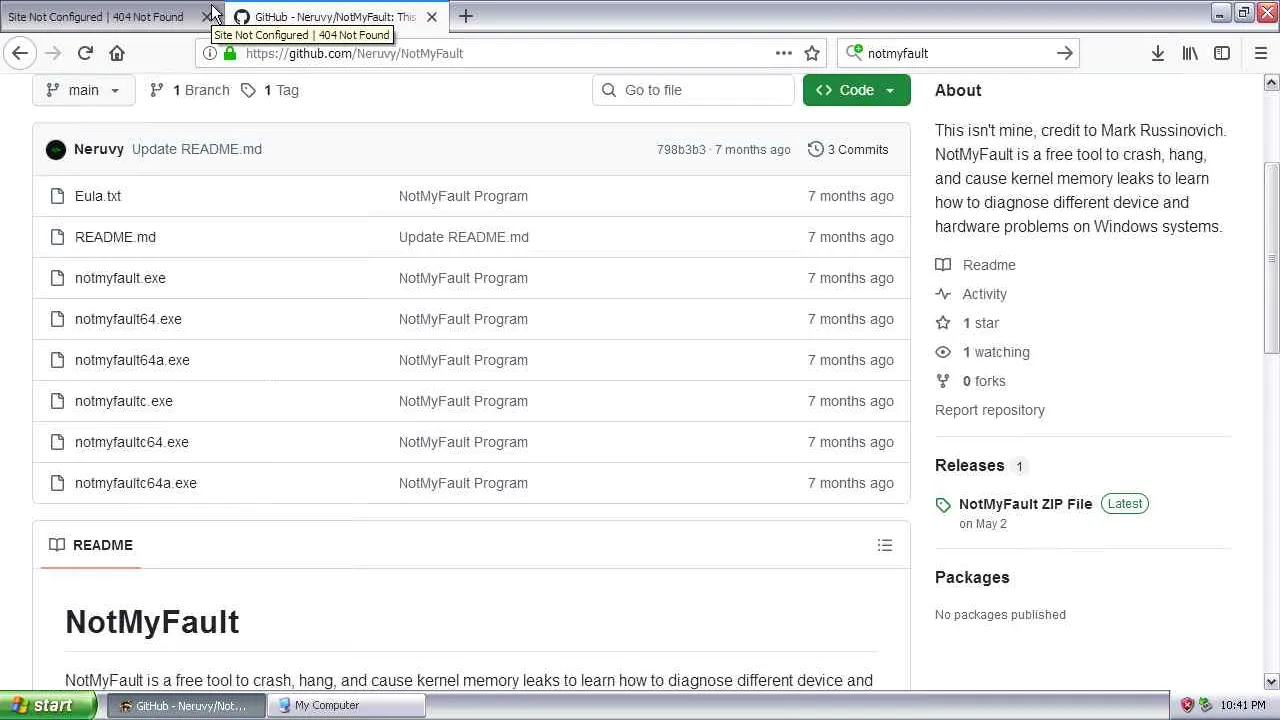Click the vertical scrollbar down arrow
The image size is (1280, 720).
(1272, 681)
